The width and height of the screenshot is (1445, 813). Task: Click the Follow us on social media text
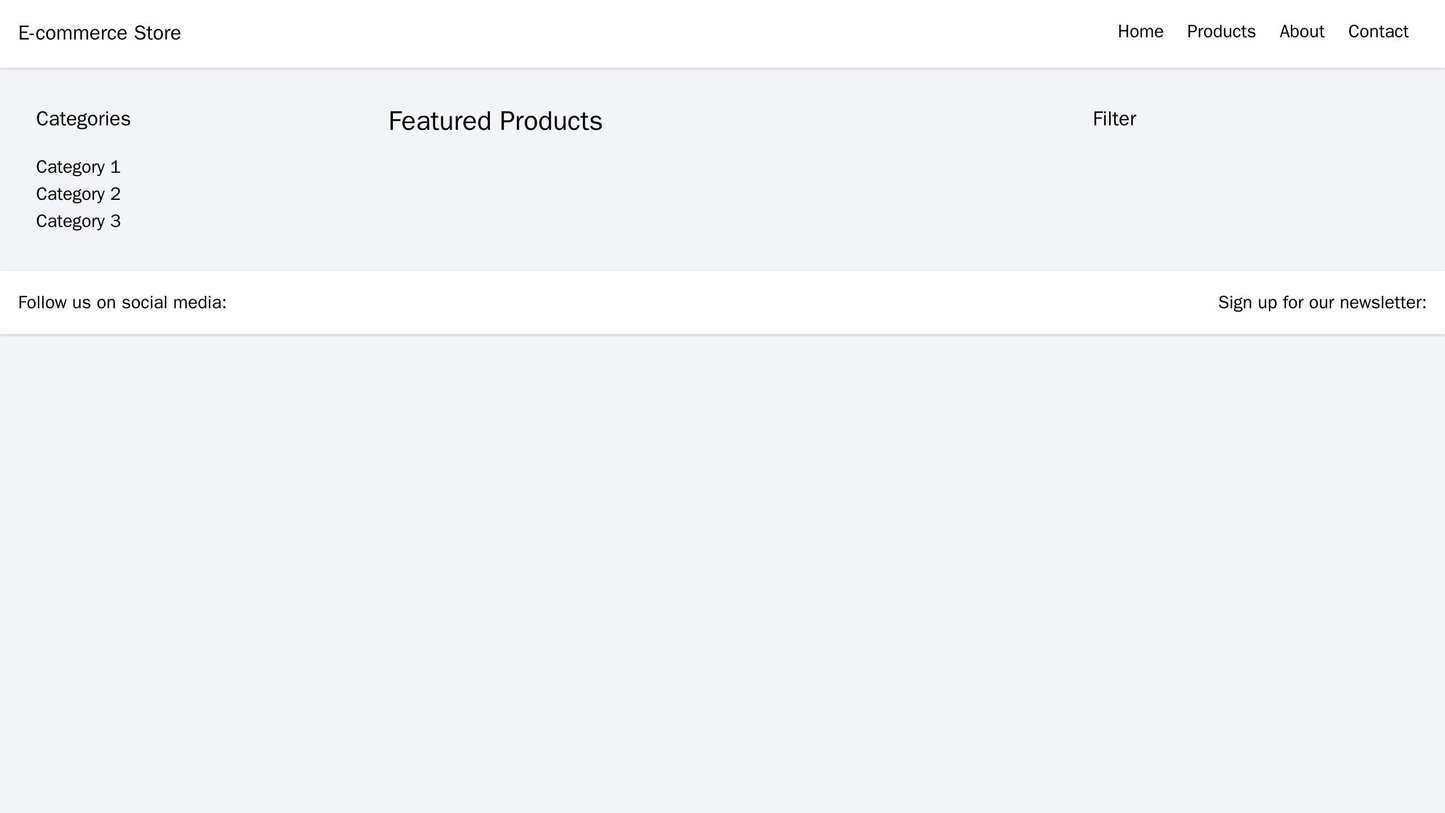click(122, 302)
